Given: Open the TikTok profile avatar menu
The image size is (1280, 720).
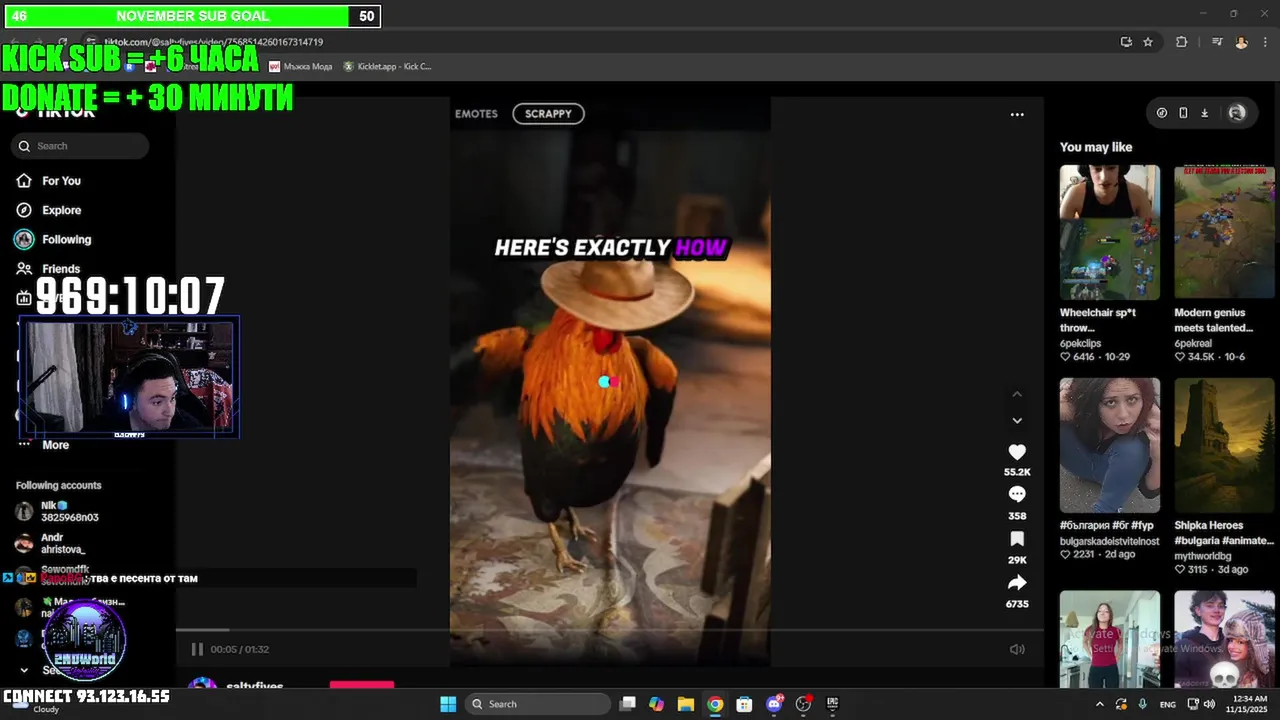Looking at the screenshot, I should (x=1237, y=113).
